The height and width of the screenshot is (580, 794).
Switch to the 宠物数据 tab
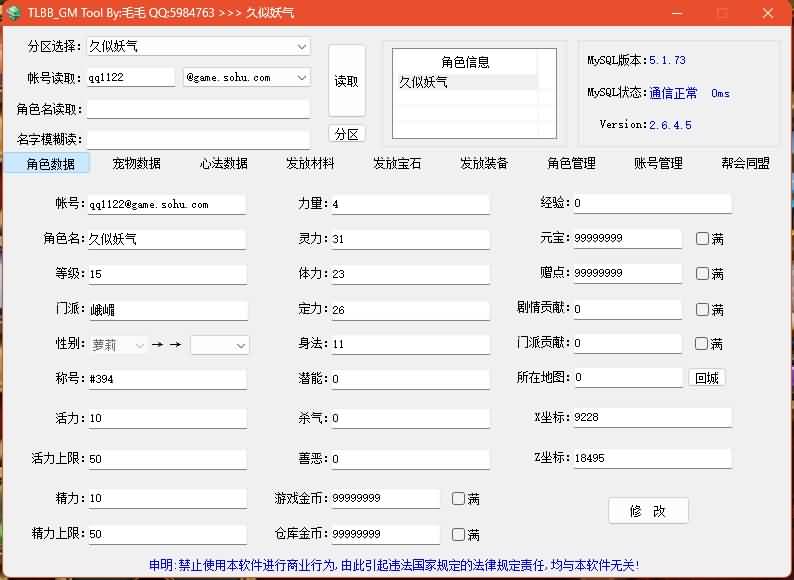[x=136, y=164]
